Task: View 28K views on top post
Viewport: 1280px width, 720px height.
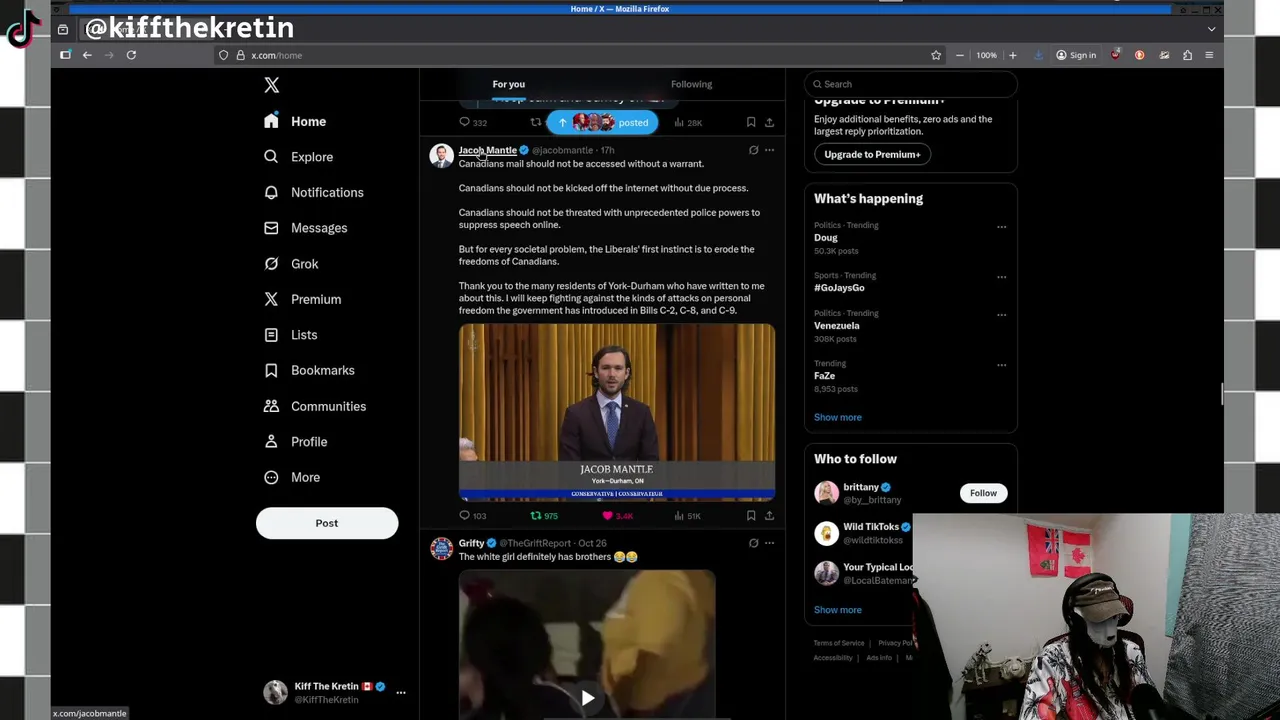Action: coord(687,123)
